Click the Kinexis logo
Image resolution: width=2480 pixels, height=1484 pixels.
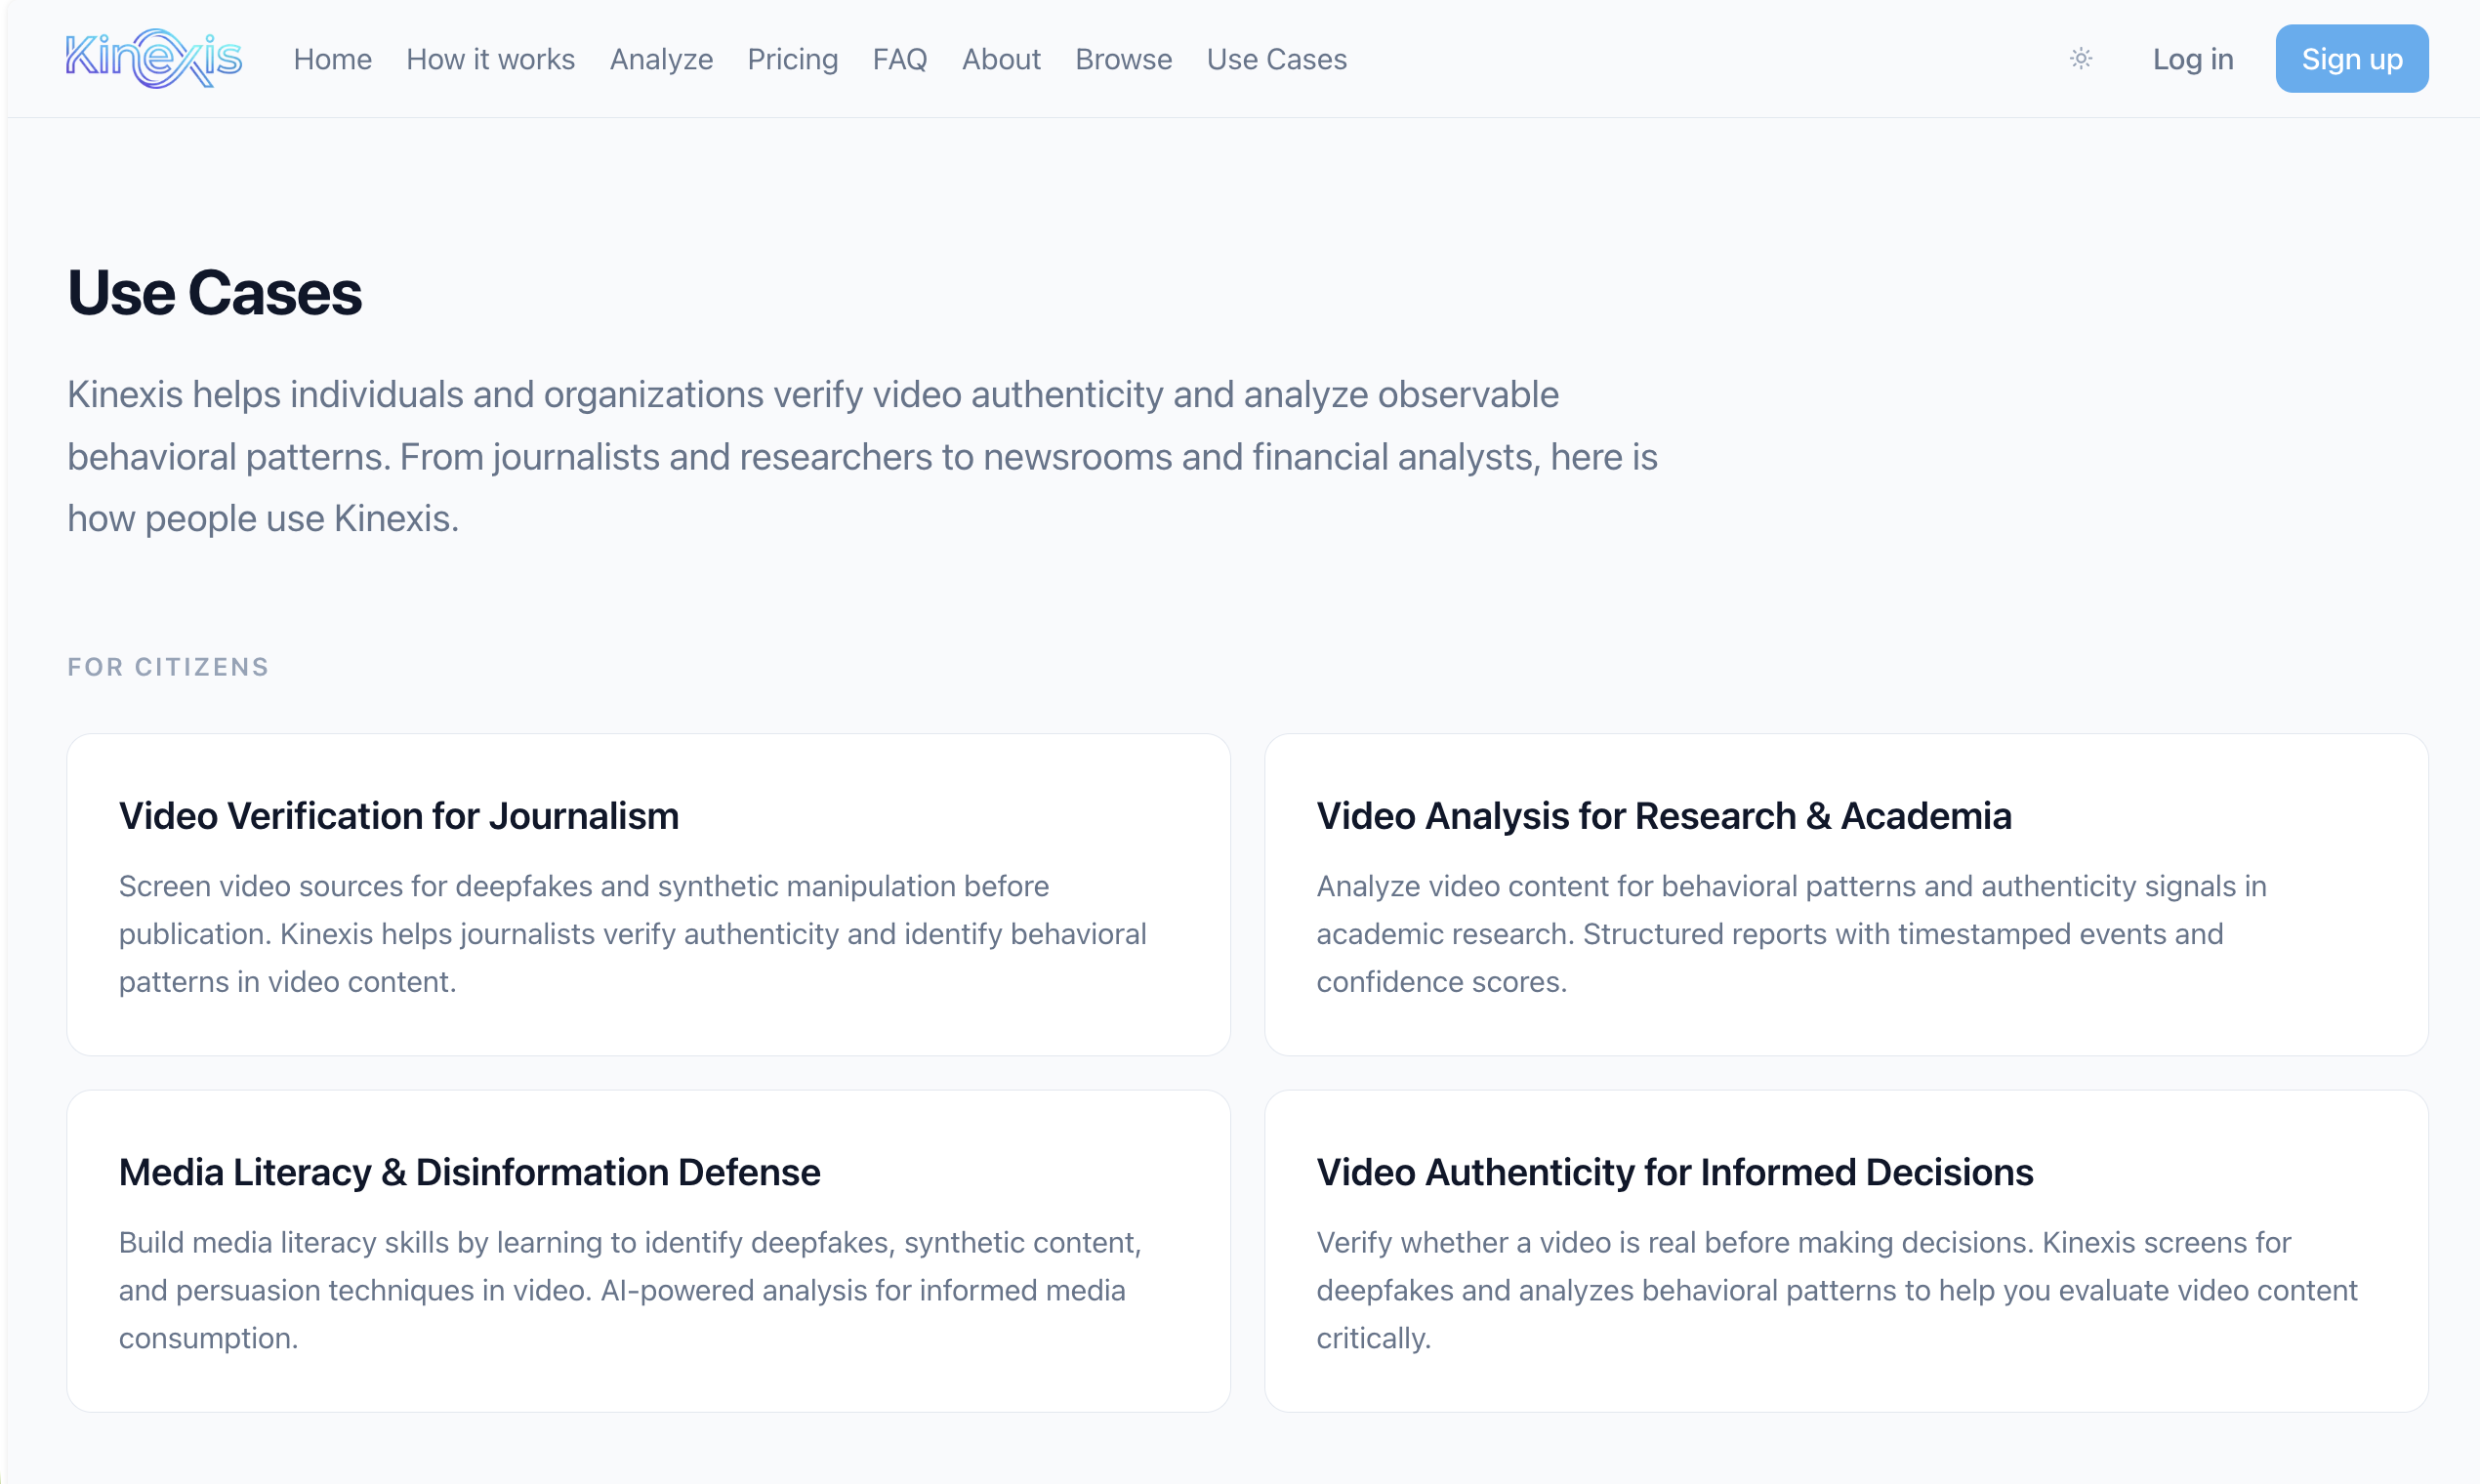point(154,59)
